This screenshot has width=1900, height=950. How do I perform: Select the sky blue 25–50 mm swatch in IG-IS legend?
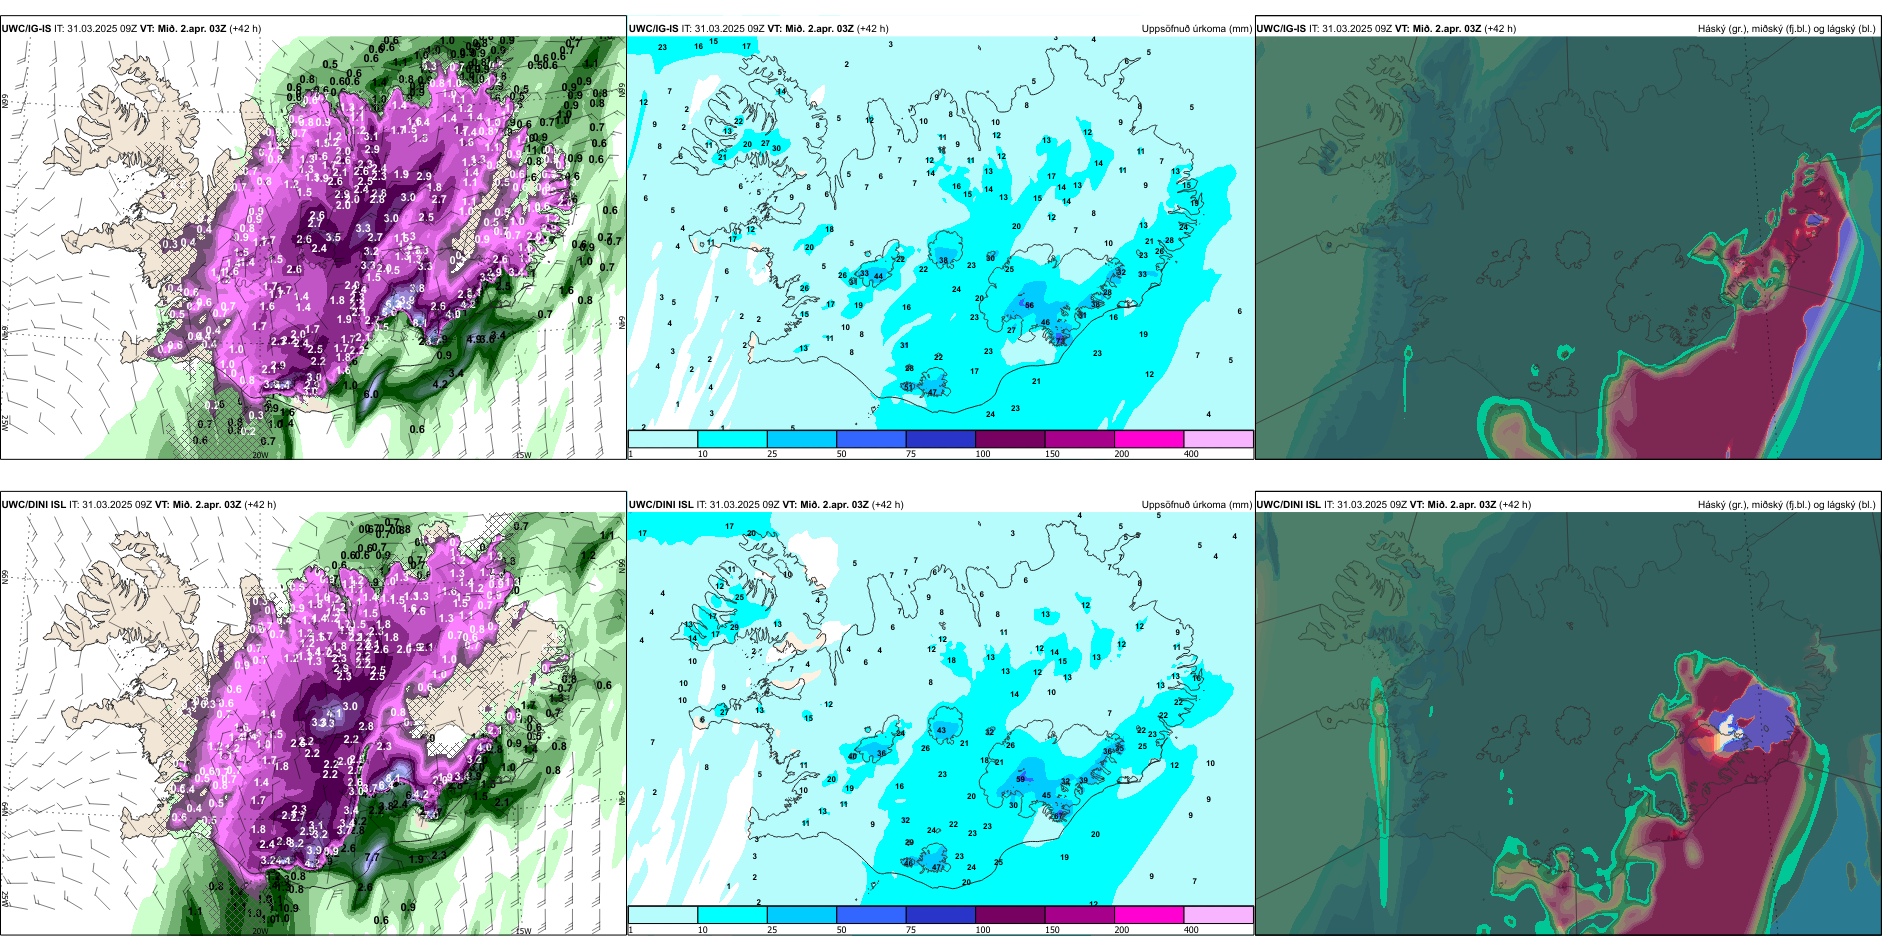point(801,439)
